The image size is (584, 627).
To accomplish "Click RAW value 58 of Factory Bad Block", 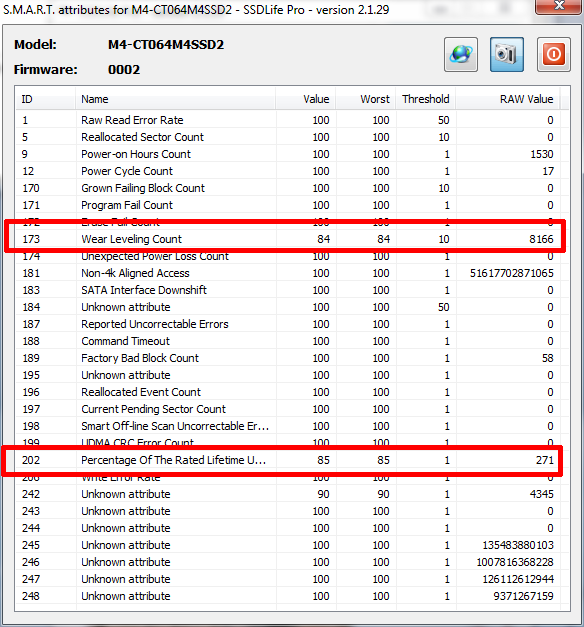I will click(x=548, y=358).
